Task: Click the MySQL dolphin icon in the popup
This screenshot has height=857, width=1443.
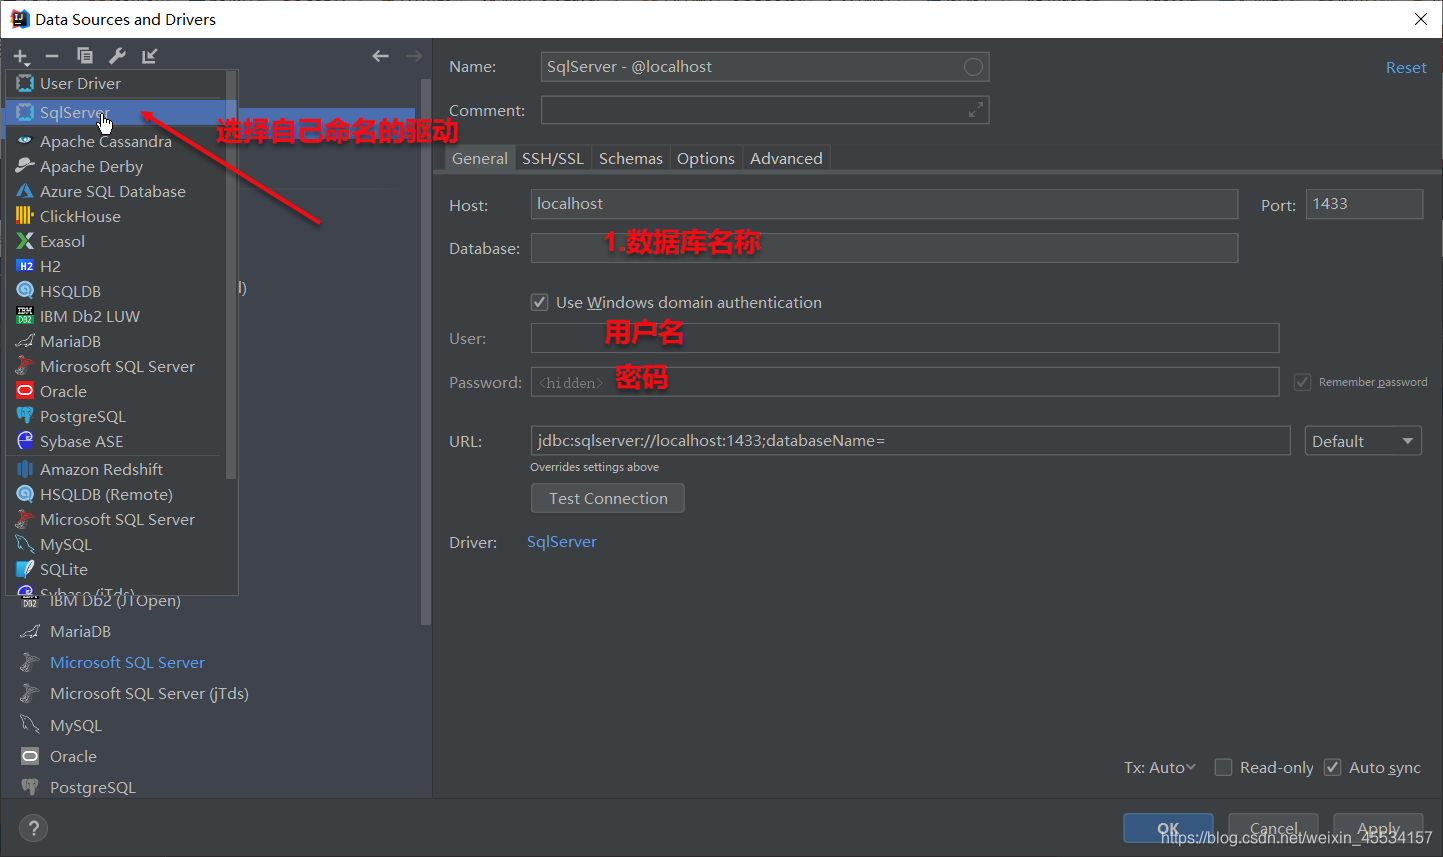Action: [x=25, y=544]
